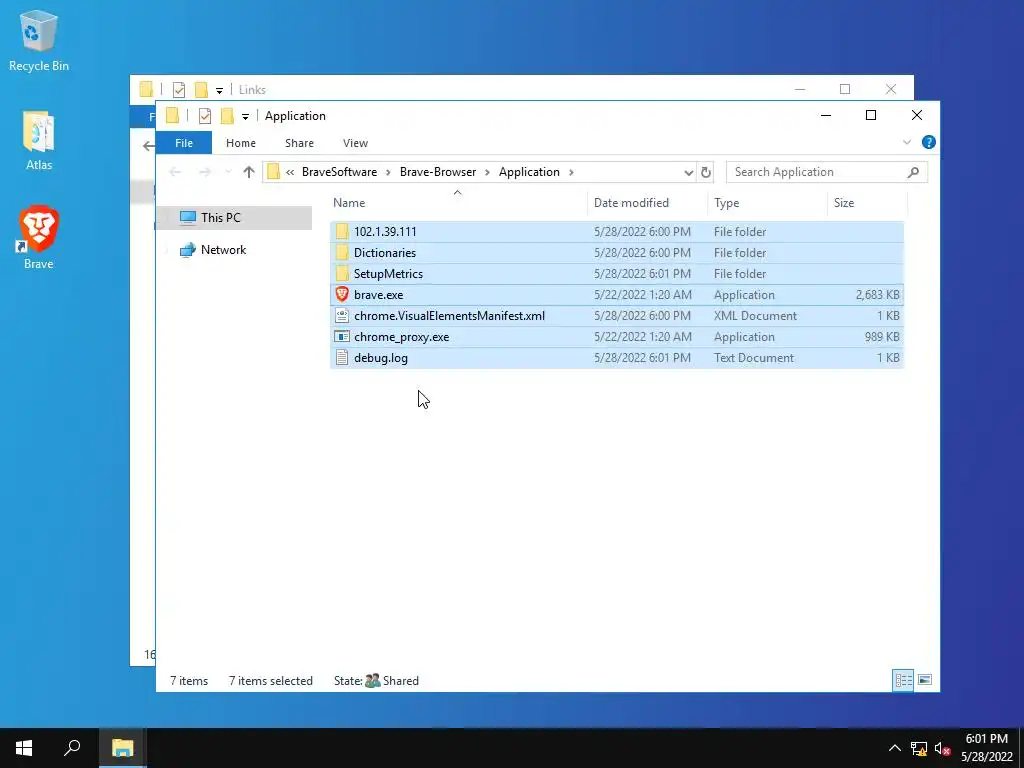The height and width of the screenshot is (768, 1024).
Task: Open Recent locations dropdown arrow
Action: (x=227, y=172)
